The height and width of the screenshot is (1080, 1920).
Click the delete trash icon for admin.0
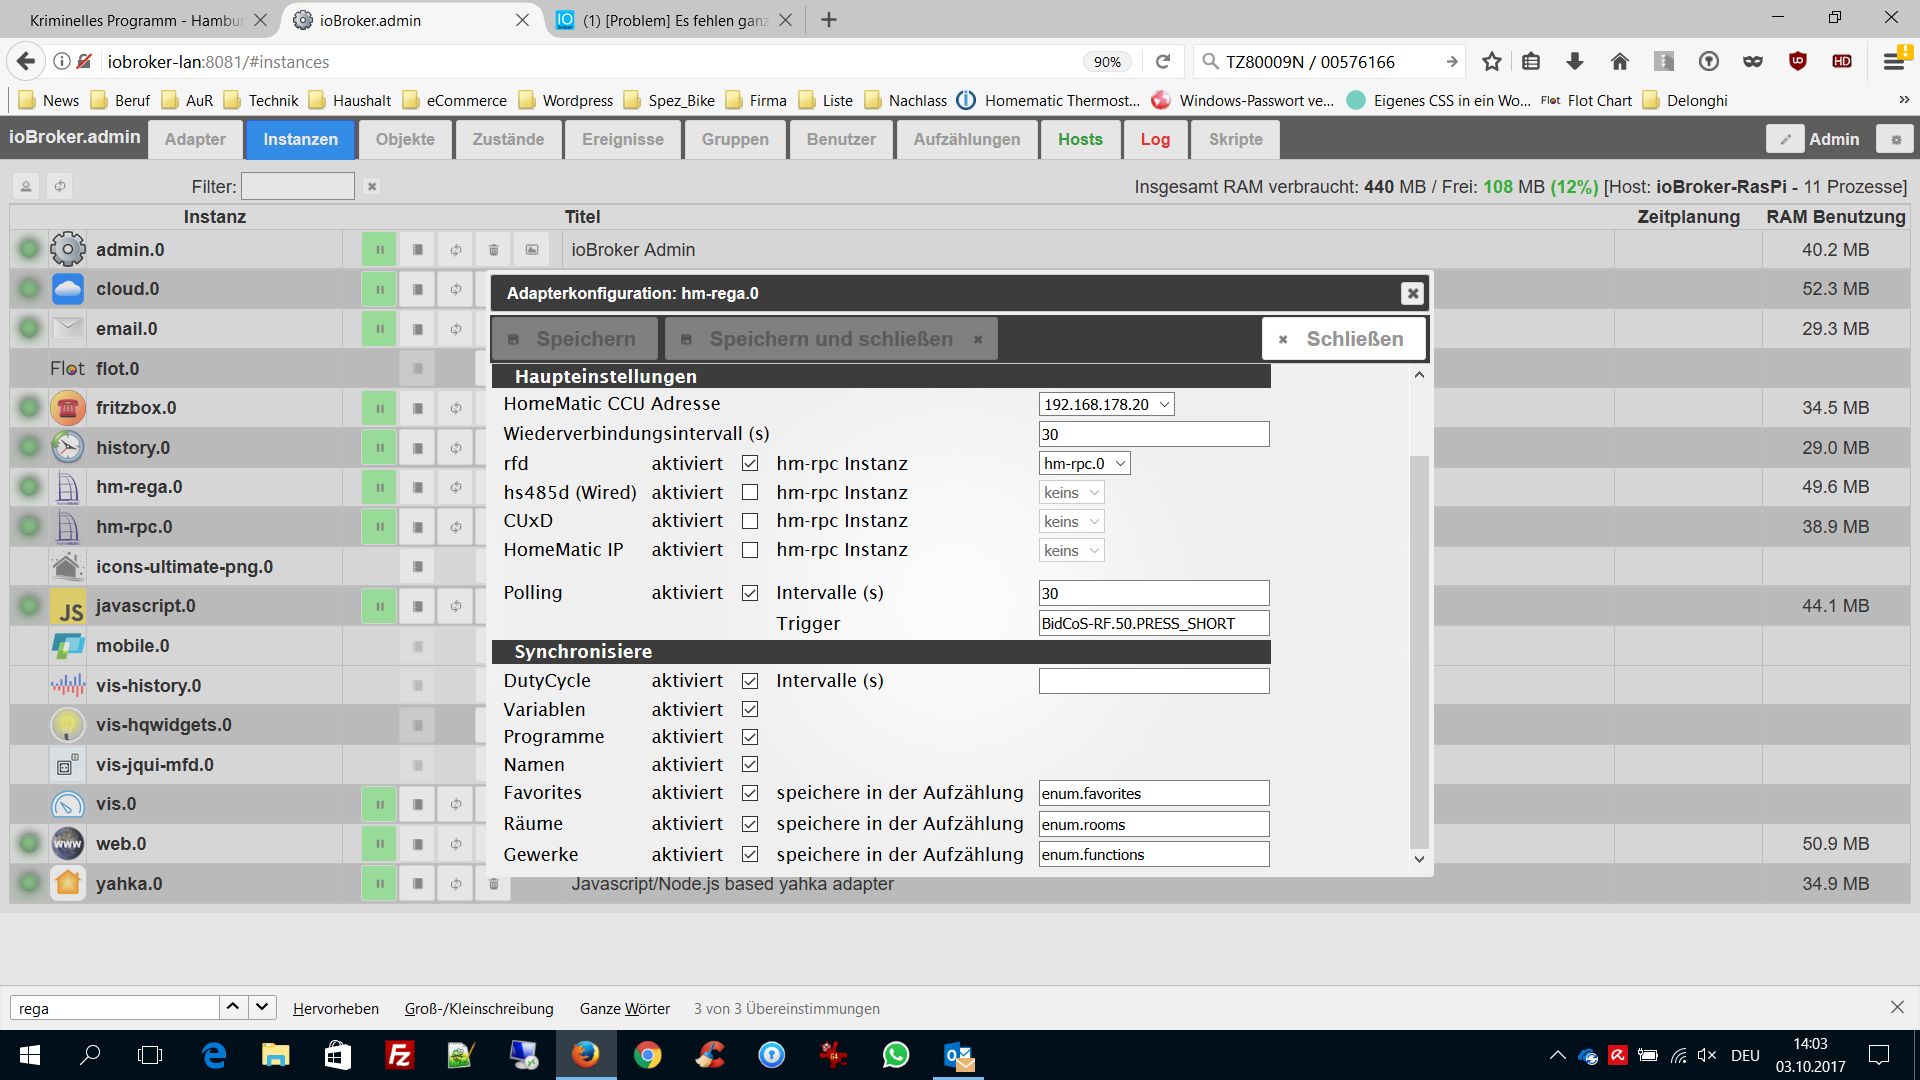click(x=493, y=250)
